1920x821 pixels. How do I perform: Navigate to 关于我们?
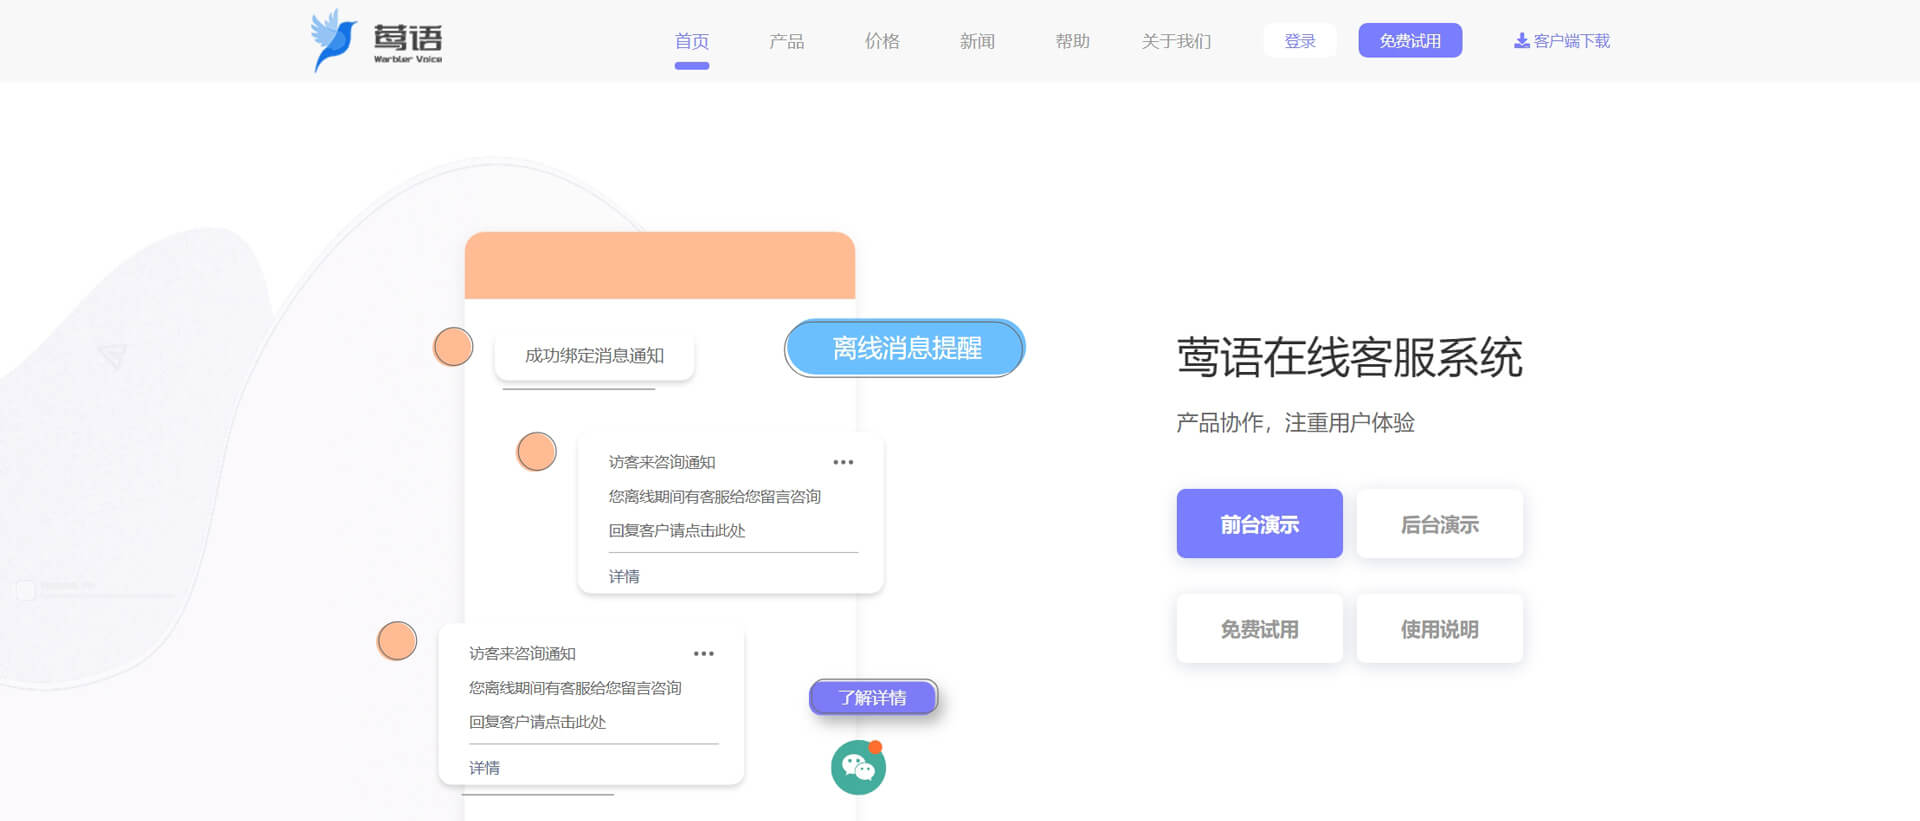1176,41
